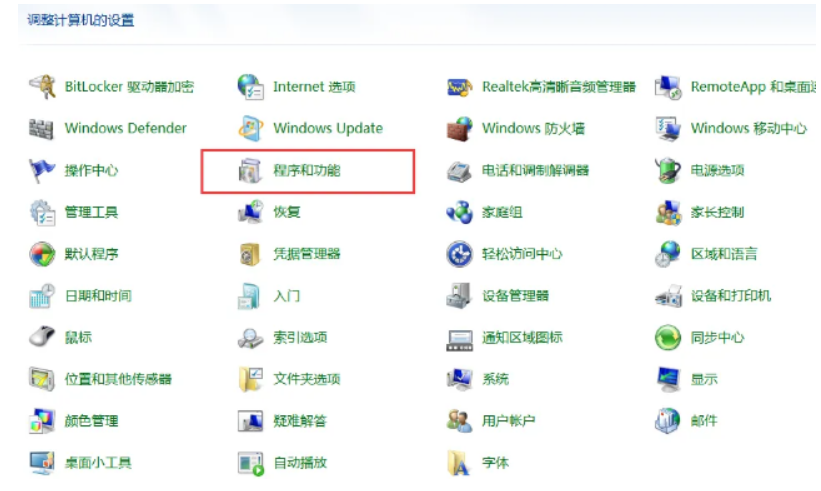The width and height of the screenshot is (821, 491).
Task: Click the 家庭组 spheres icon
Action: coord(459,212)
